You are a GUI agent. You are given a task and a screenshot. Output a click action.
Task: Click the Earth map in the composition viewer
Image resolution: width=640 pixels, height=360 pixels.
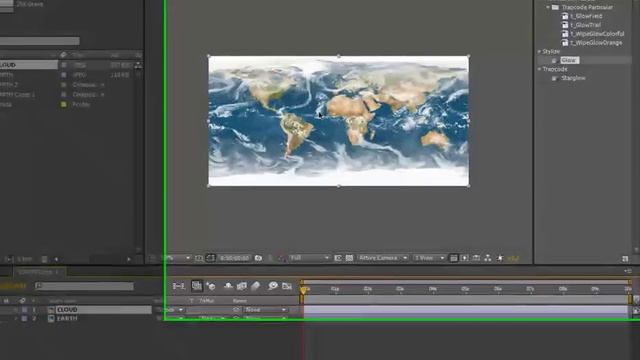(338, 121)
